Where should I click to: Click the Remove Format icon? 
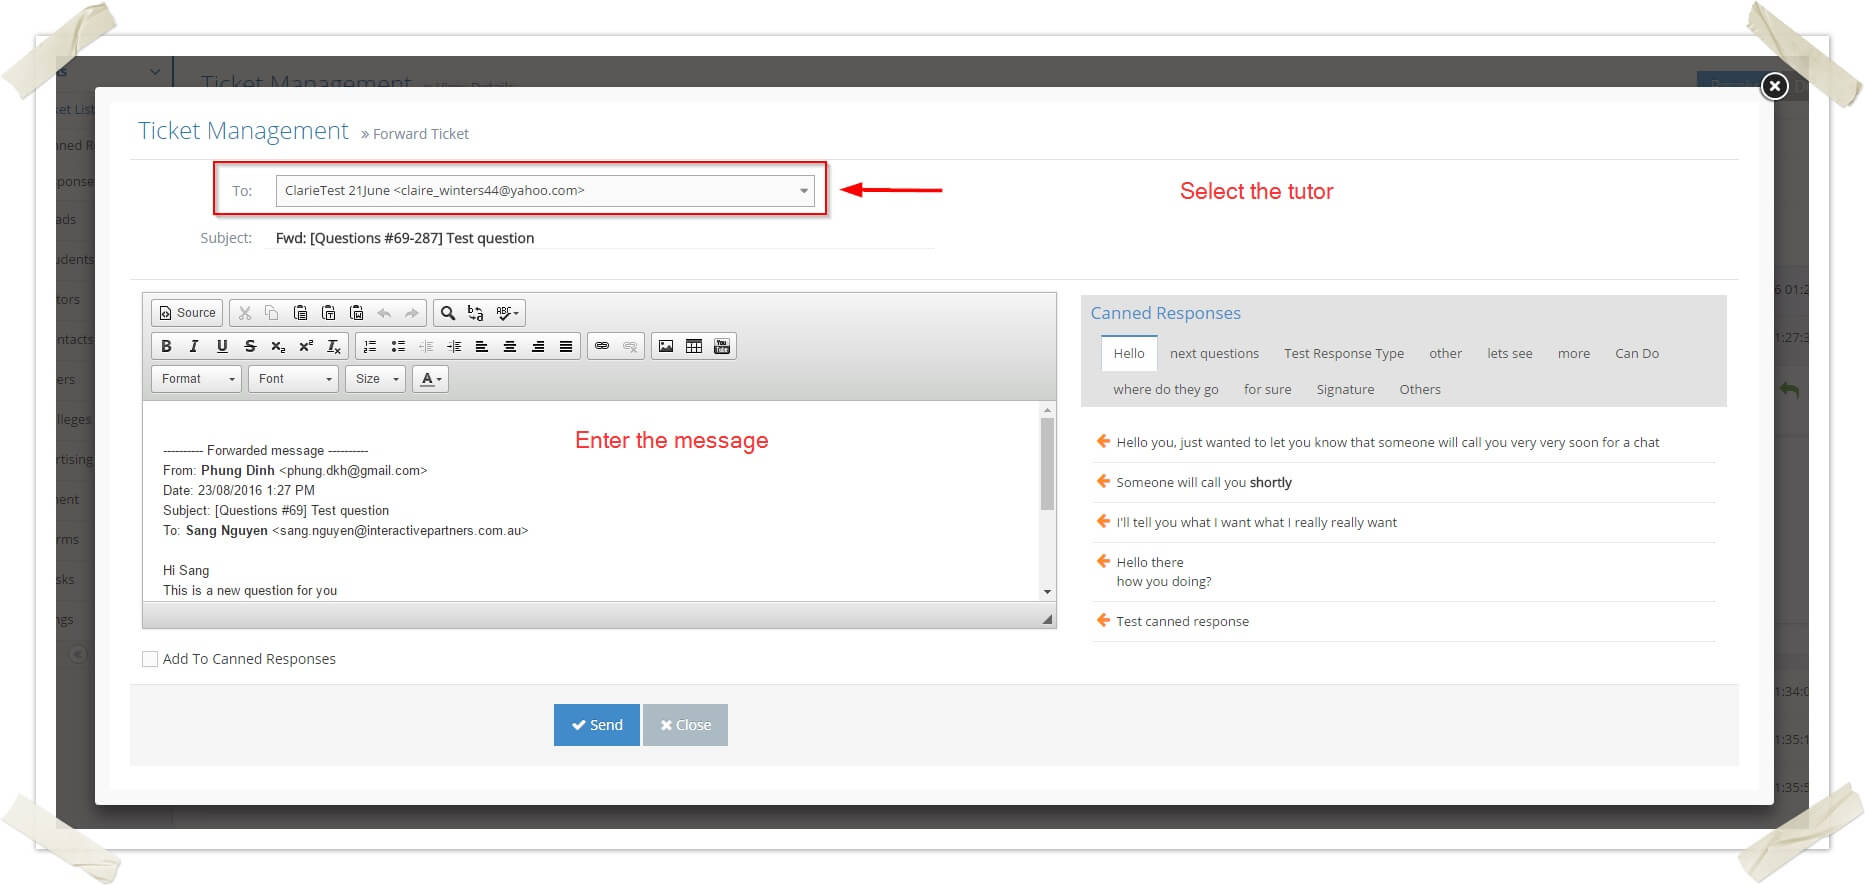(x=334, y=346)
